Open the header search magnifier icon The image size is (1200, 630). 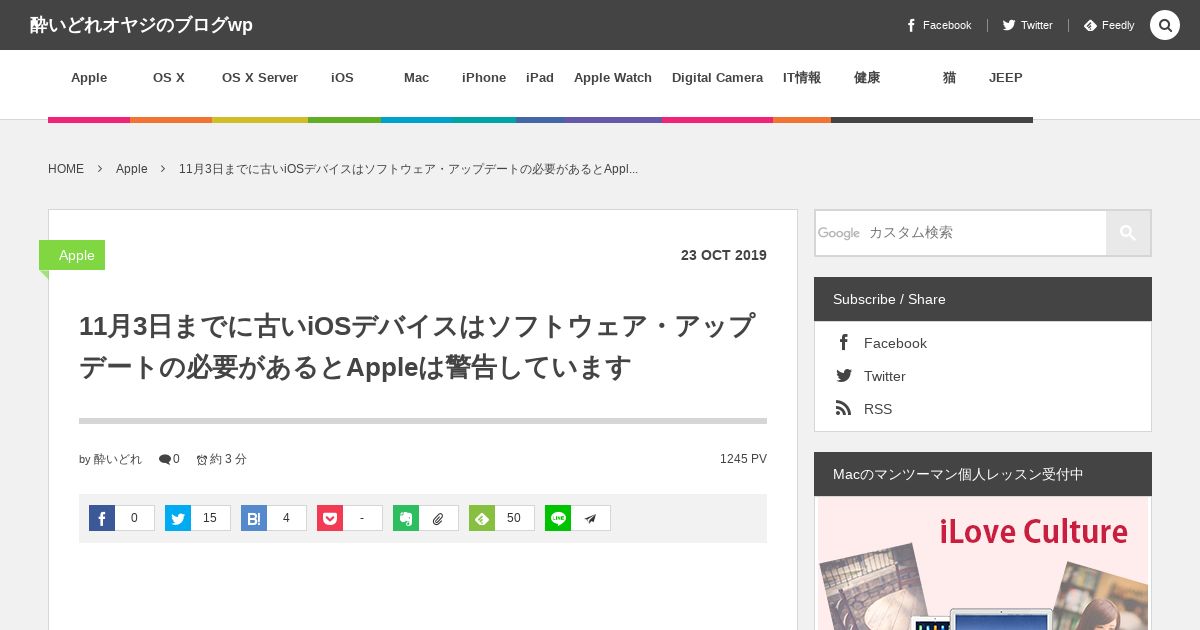point(1164,25)
